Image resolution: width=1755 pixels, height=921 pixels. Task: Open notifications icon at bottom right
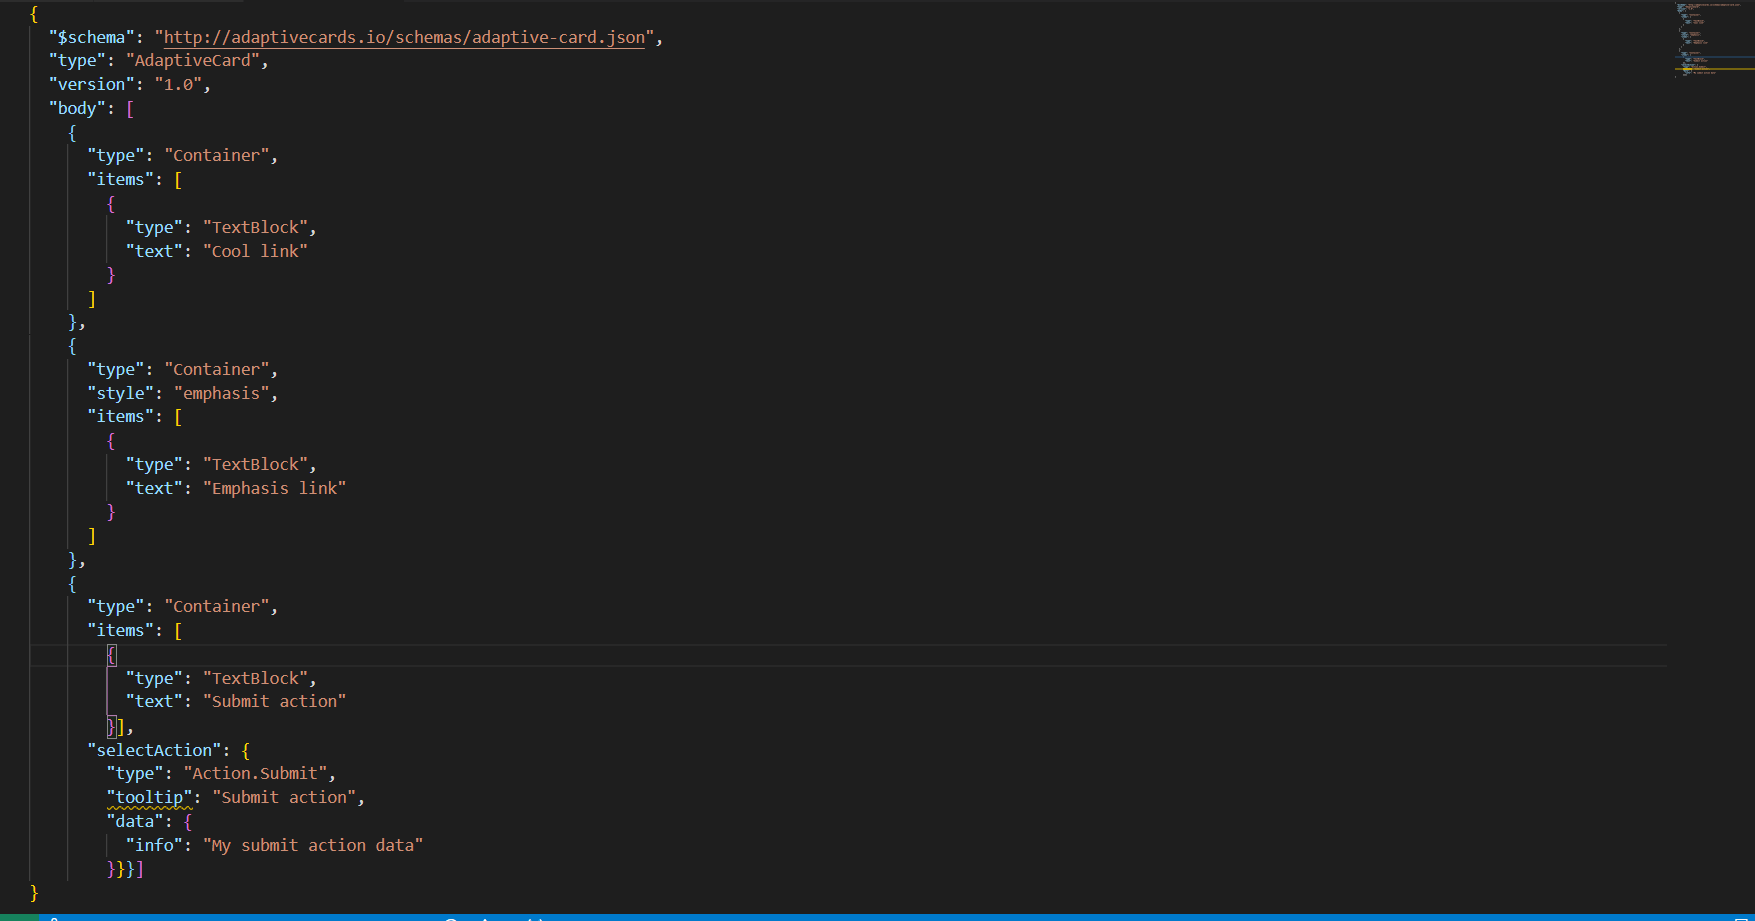tap(1740, 917)
